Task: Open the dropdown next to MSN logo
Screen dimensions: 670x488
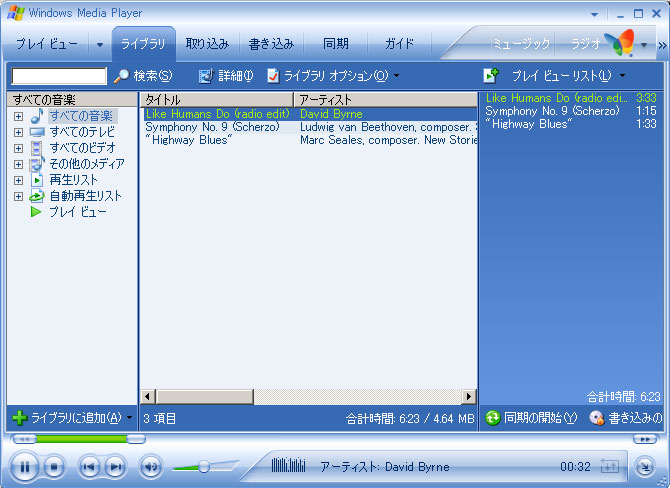Action: (644, 44)
